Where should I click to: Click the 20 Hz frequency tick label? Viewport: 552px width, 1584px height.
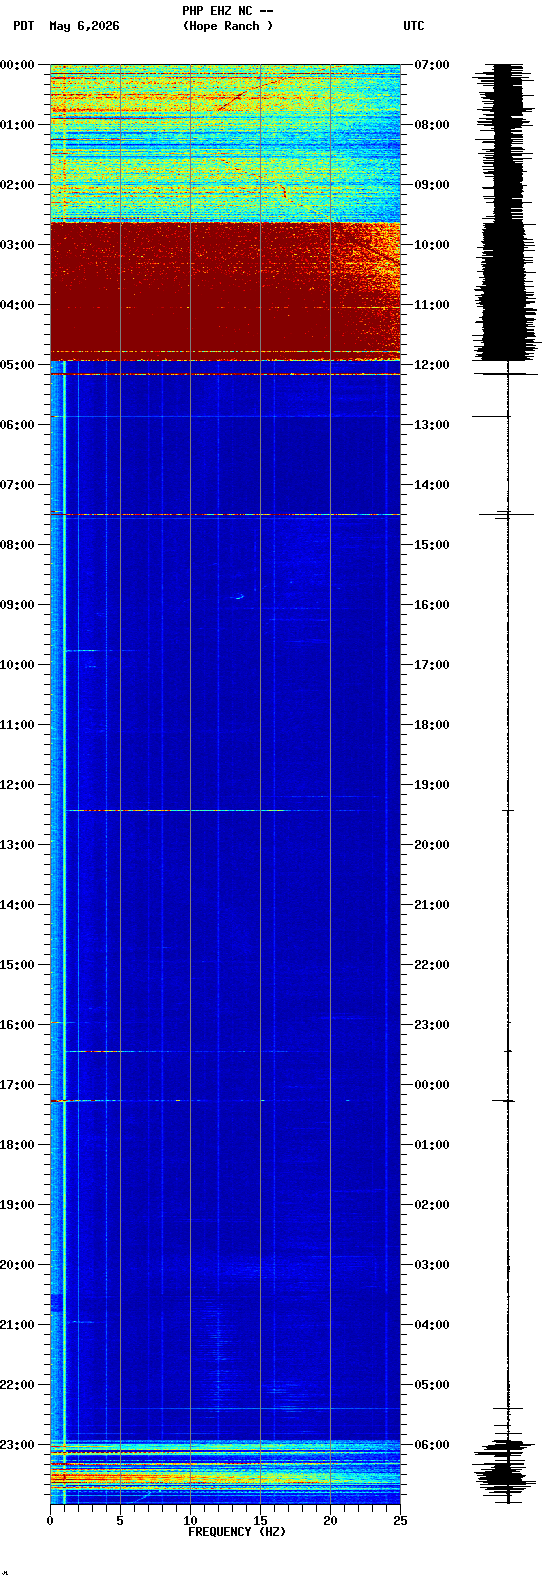[330, 1521]
